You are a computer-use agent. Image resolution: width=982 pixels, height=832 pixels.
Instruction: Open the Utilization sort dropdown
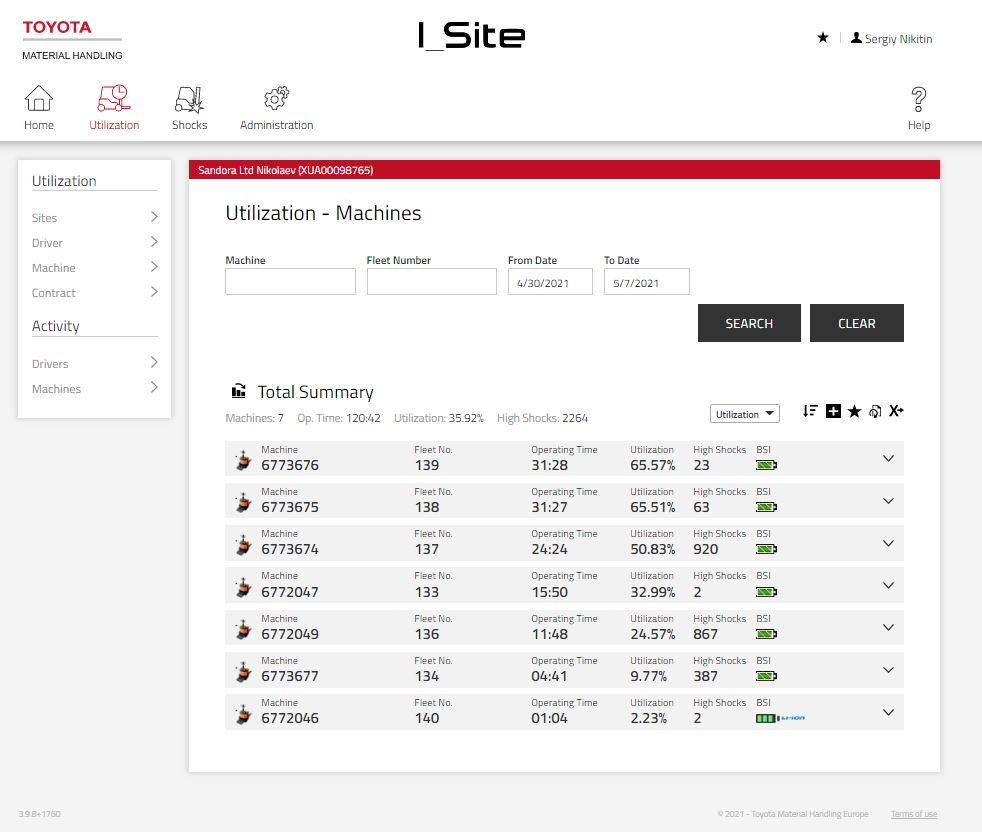745,414
